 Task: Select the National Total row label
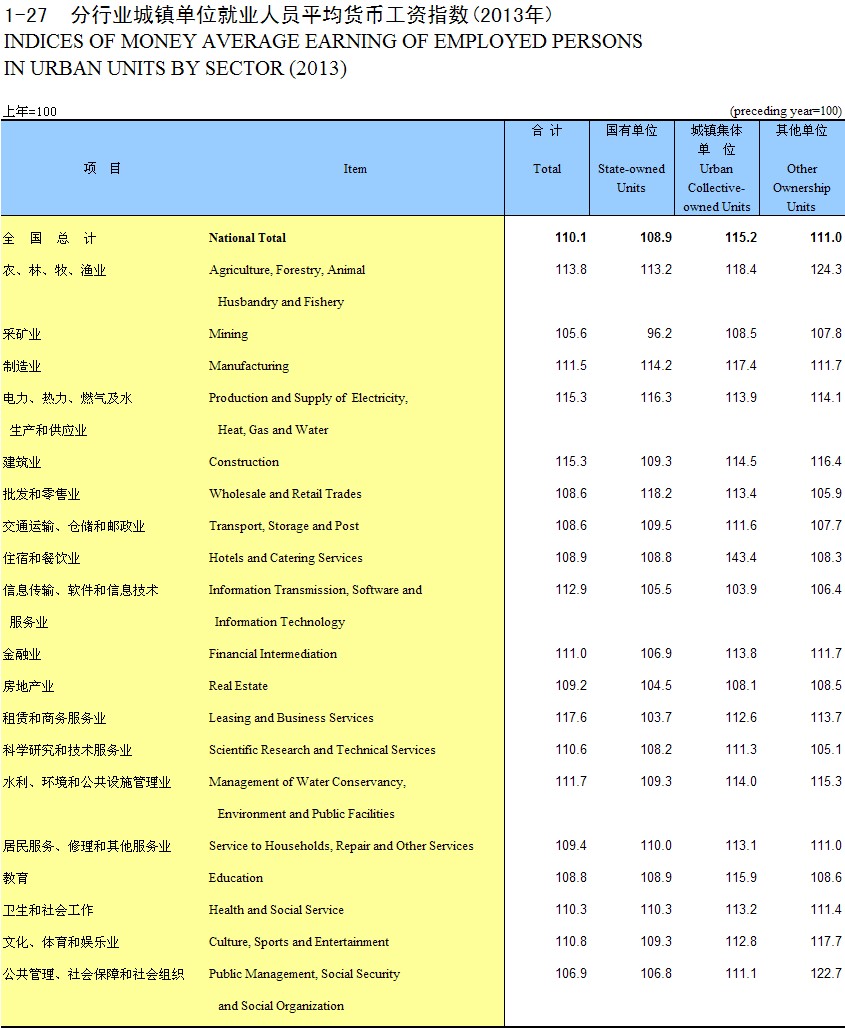(247, 237)
